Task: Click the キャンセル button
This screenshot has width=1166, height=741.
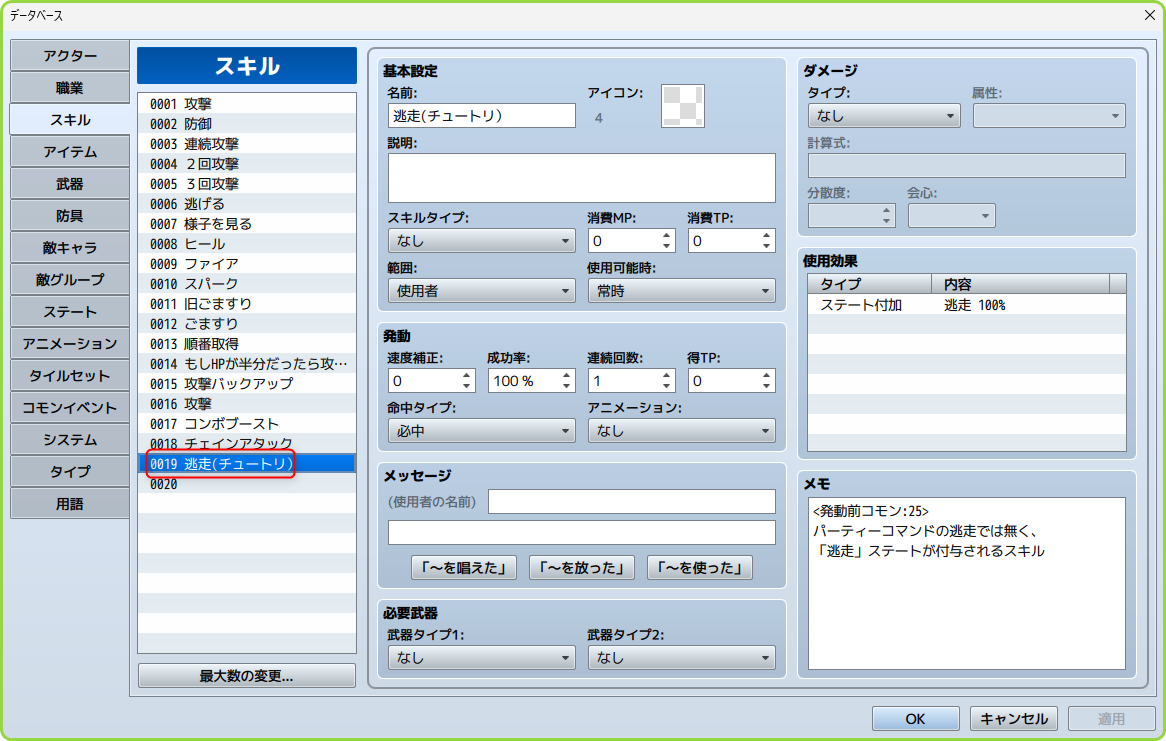Action: point(1014,719)
